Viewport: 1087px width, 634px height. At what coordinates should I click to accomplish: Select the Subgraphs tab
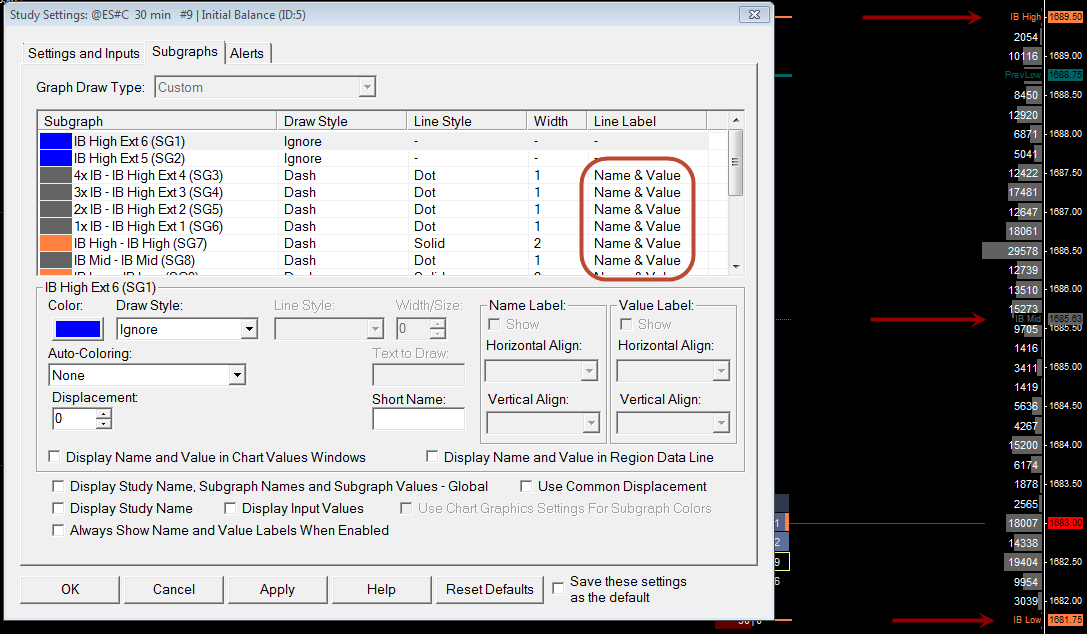(x=184, y=52)
